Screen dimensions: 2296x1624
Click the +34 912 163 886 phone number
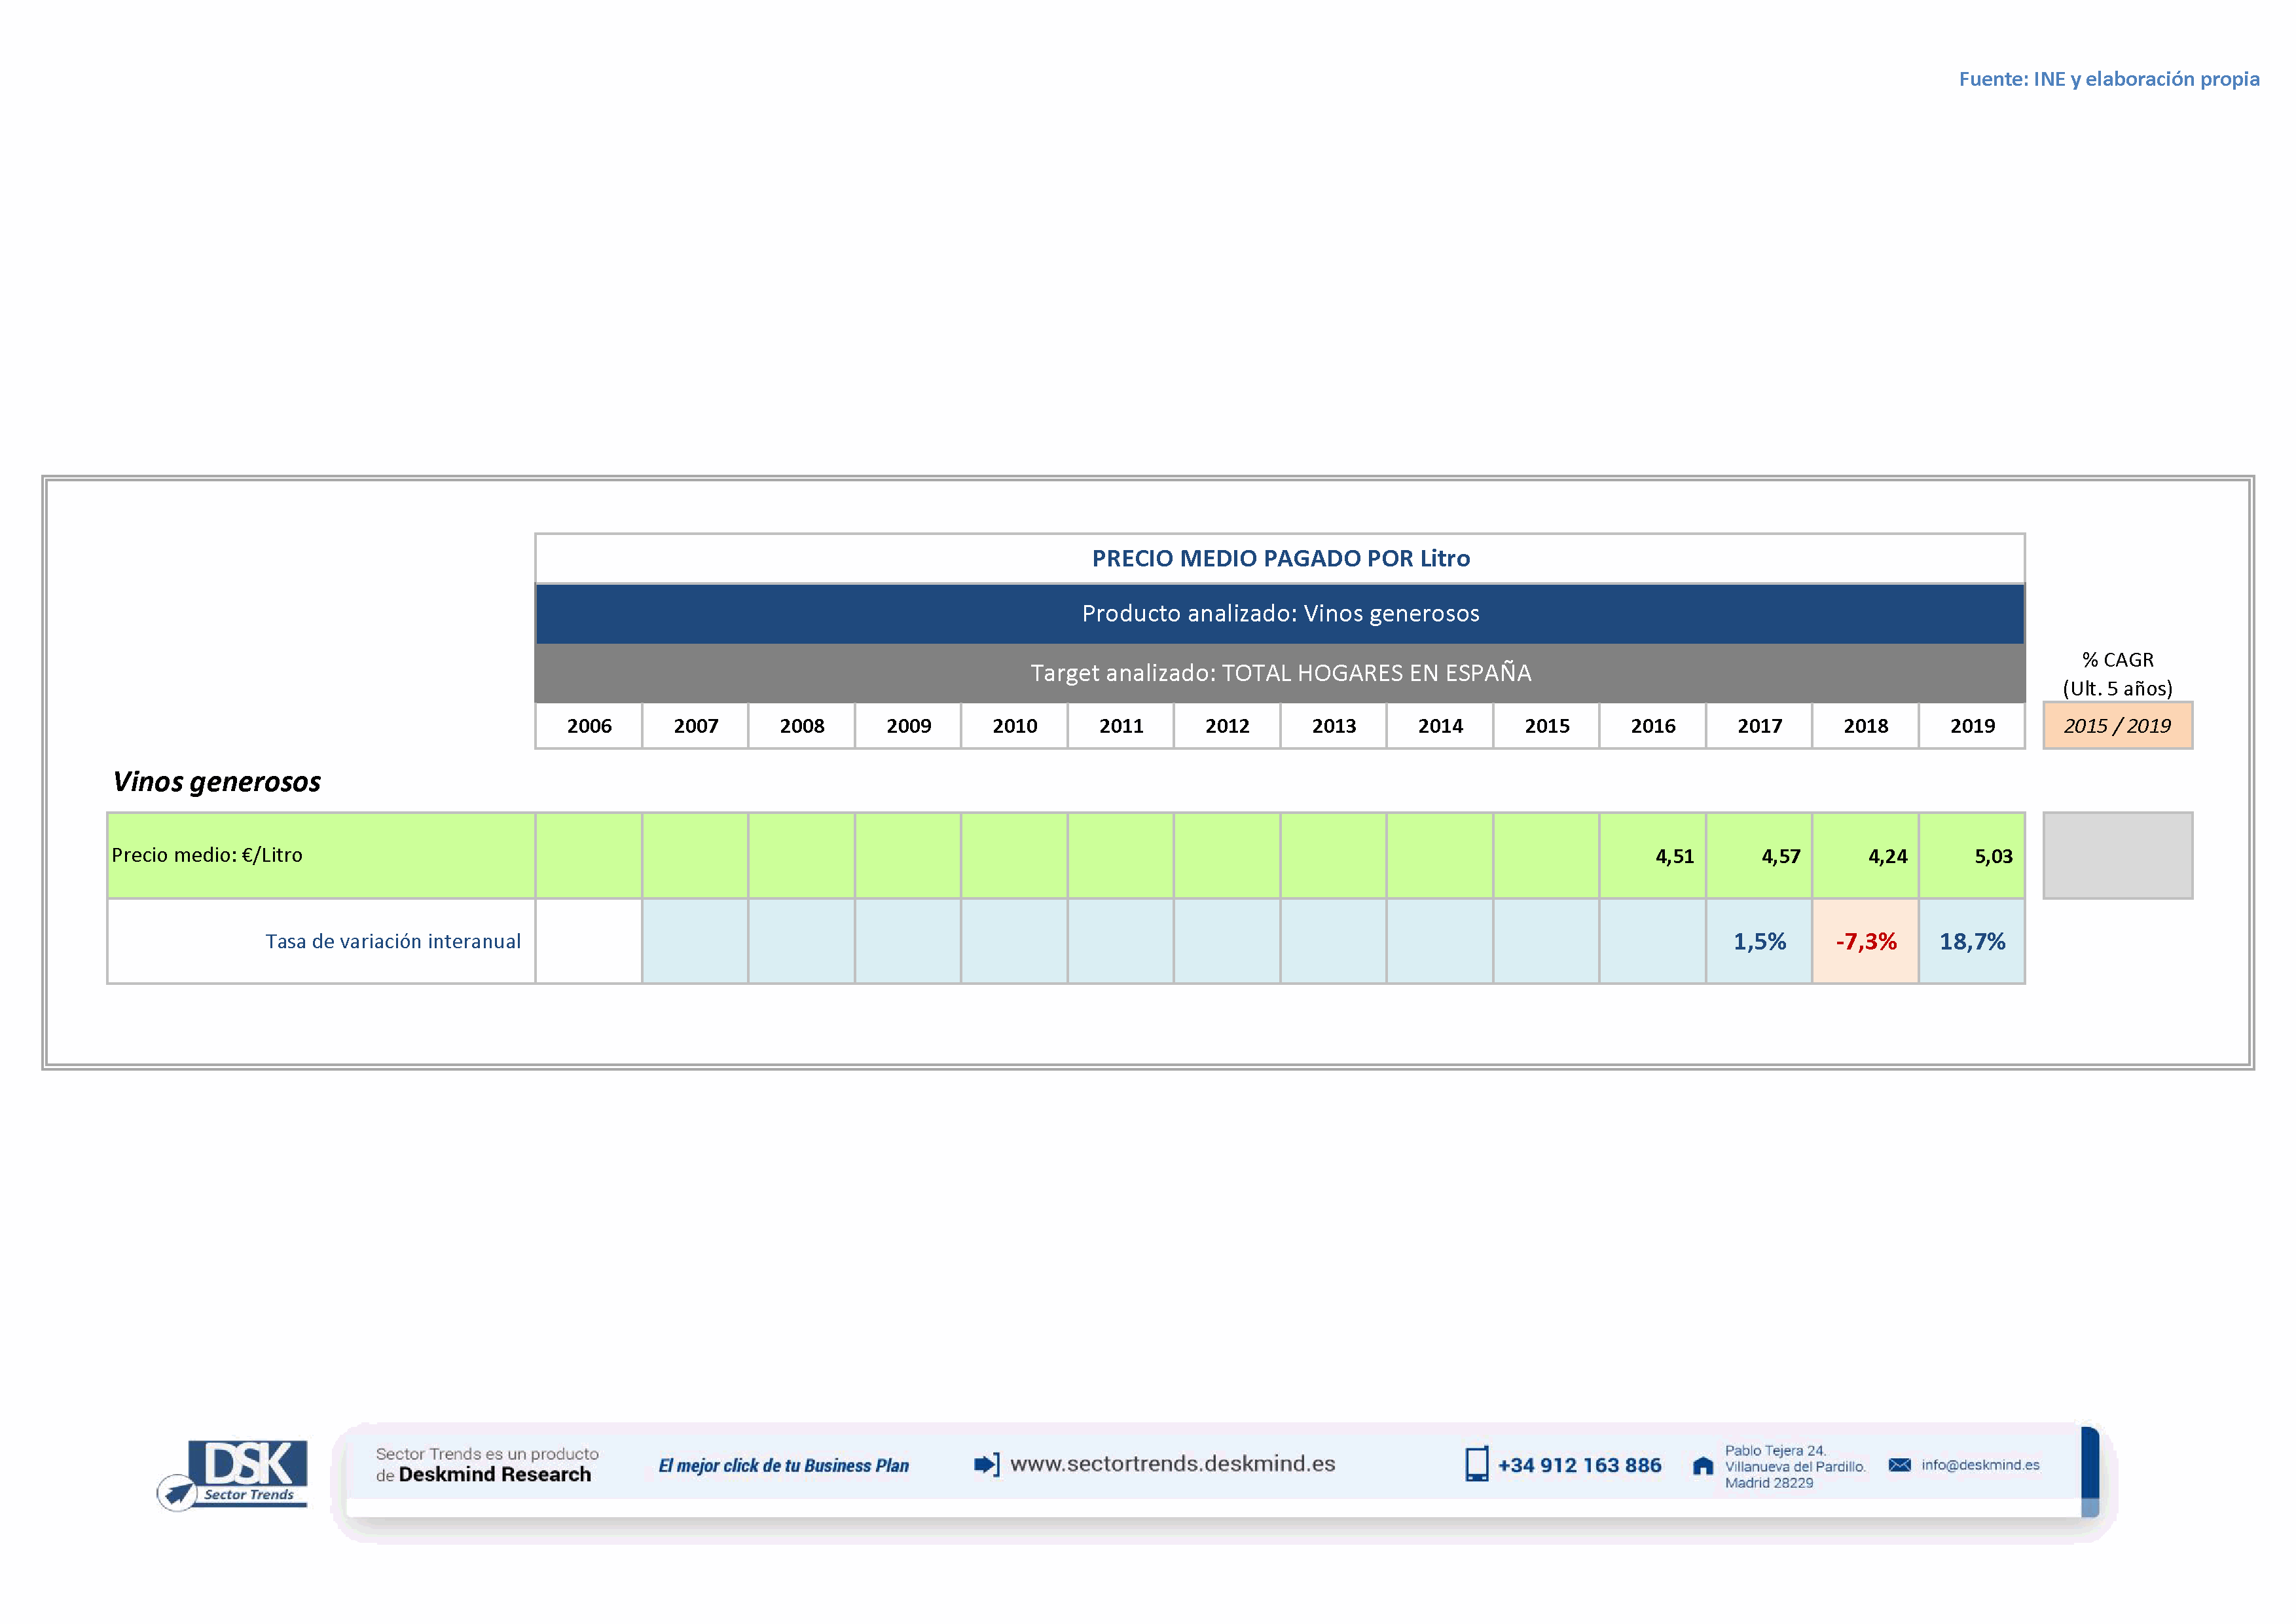pos(1579,1465)
